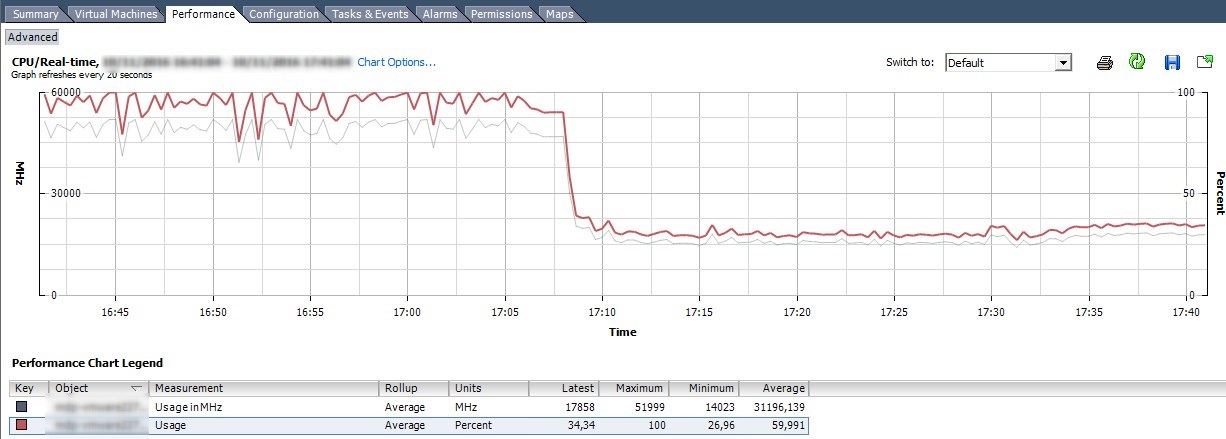Print the performance chart
Image resolution: width=1226 pixels, height=439 pixels.
point(1104,63)
